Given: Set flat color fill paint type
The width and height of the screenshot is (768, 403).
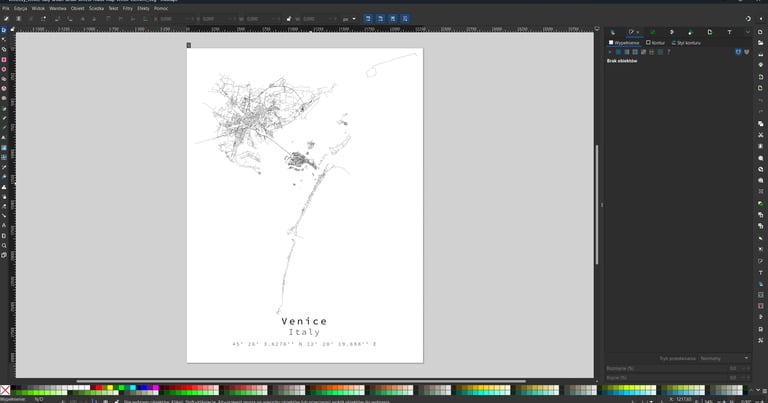Looking at the screenshot, I should click(x=618, y=52).
